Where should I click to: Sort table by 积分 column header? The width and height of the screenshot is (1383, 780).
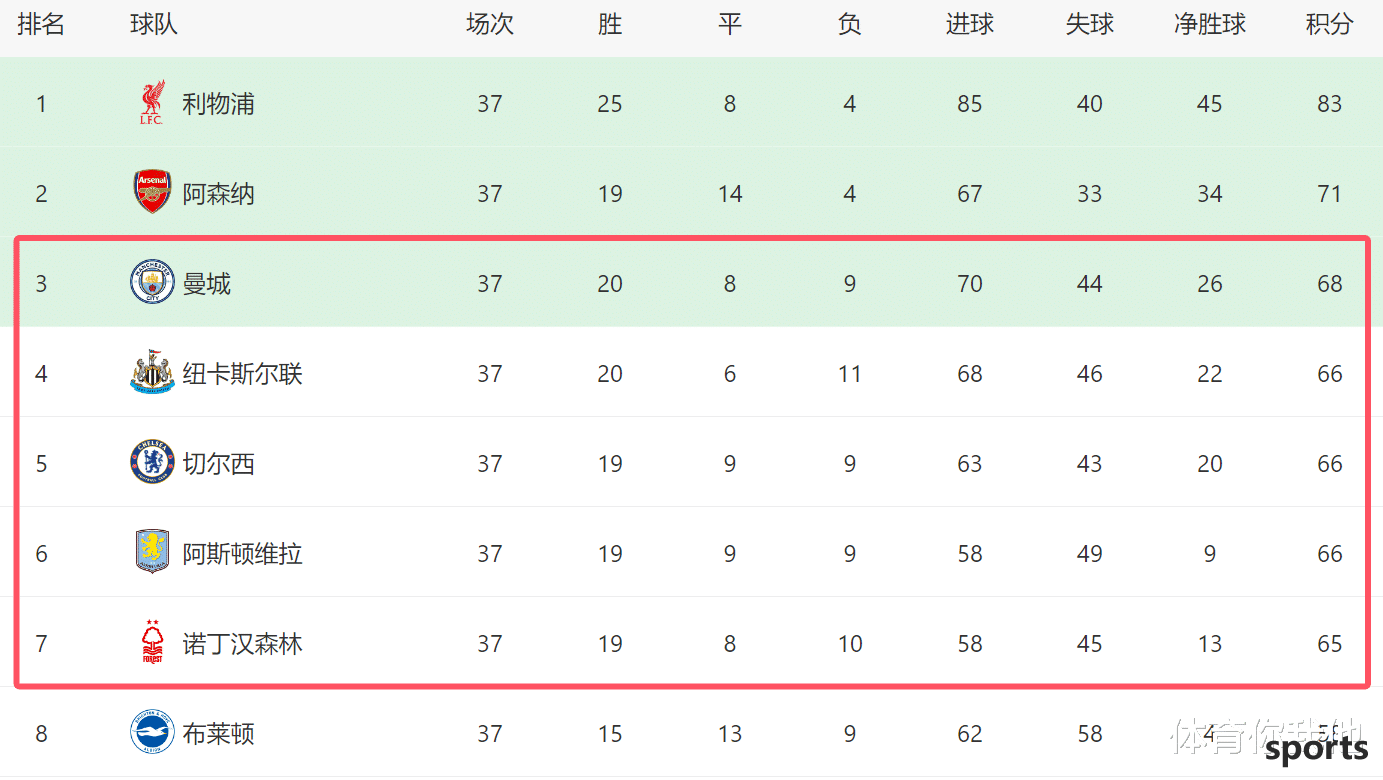1329,25
